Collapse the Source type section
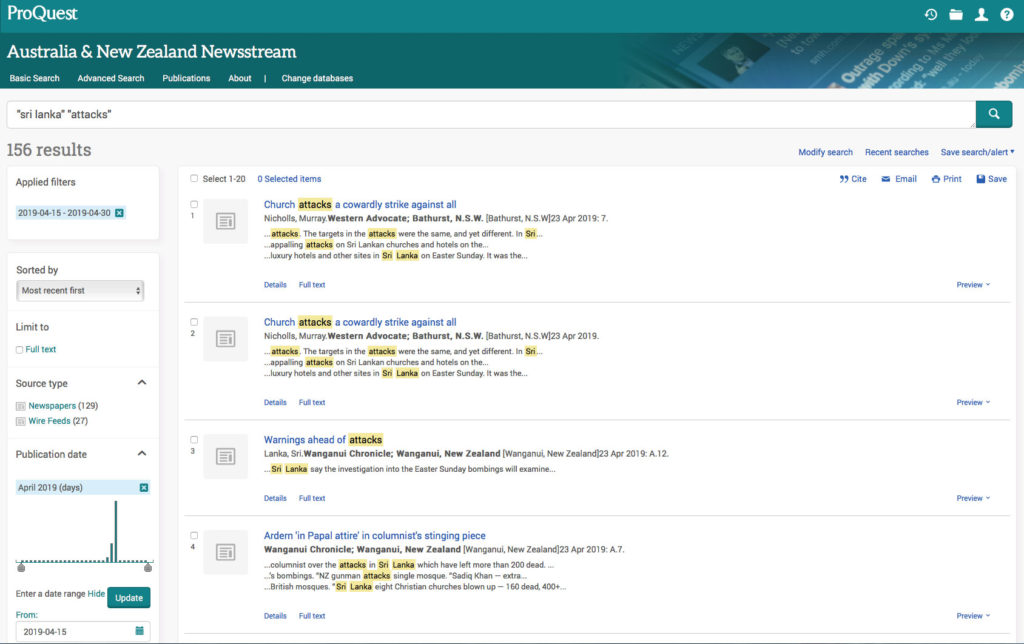 click(142, 383)
